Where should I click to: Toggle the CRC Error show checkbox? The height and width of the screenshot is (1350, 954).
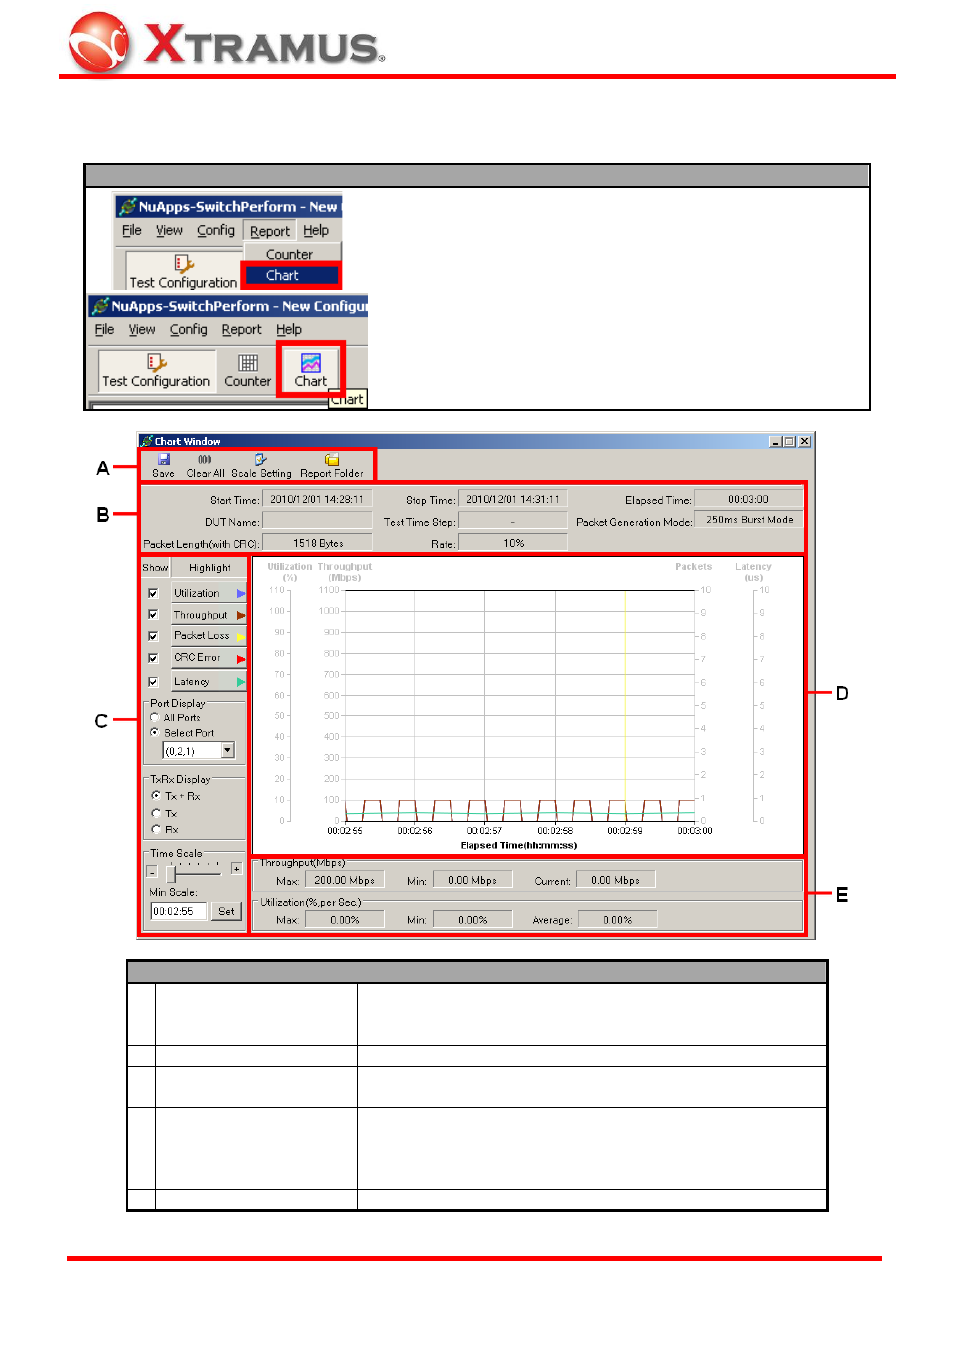point(153,658)
